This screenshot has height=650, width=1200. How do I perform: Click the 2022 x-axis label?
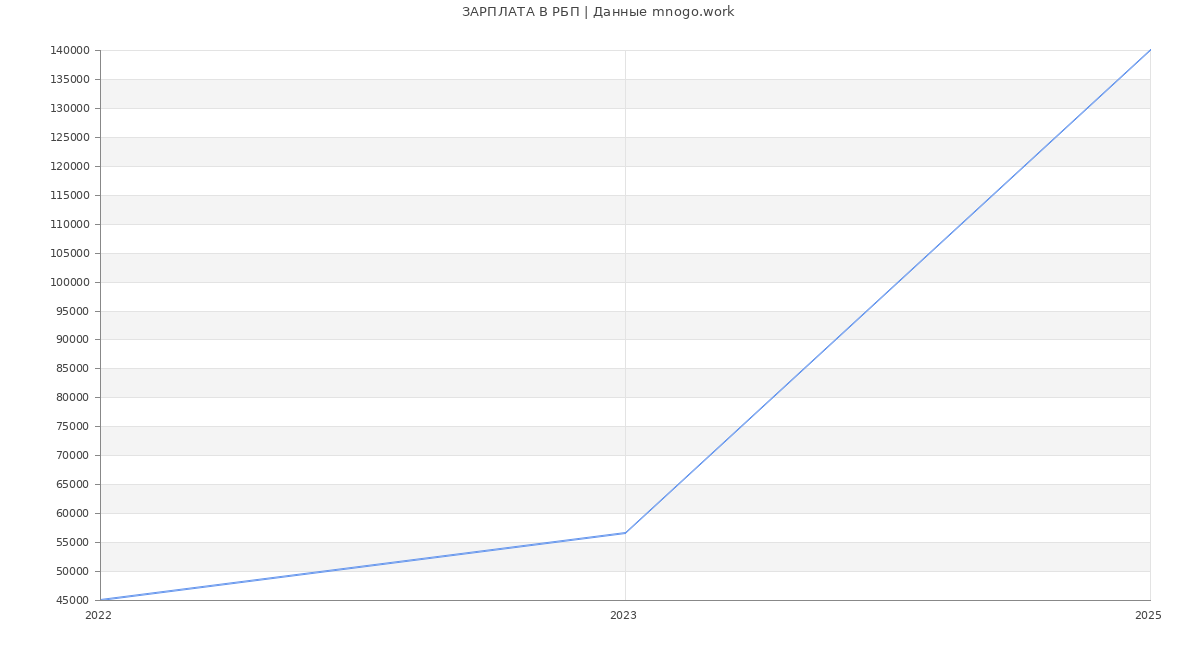(99, 616)
